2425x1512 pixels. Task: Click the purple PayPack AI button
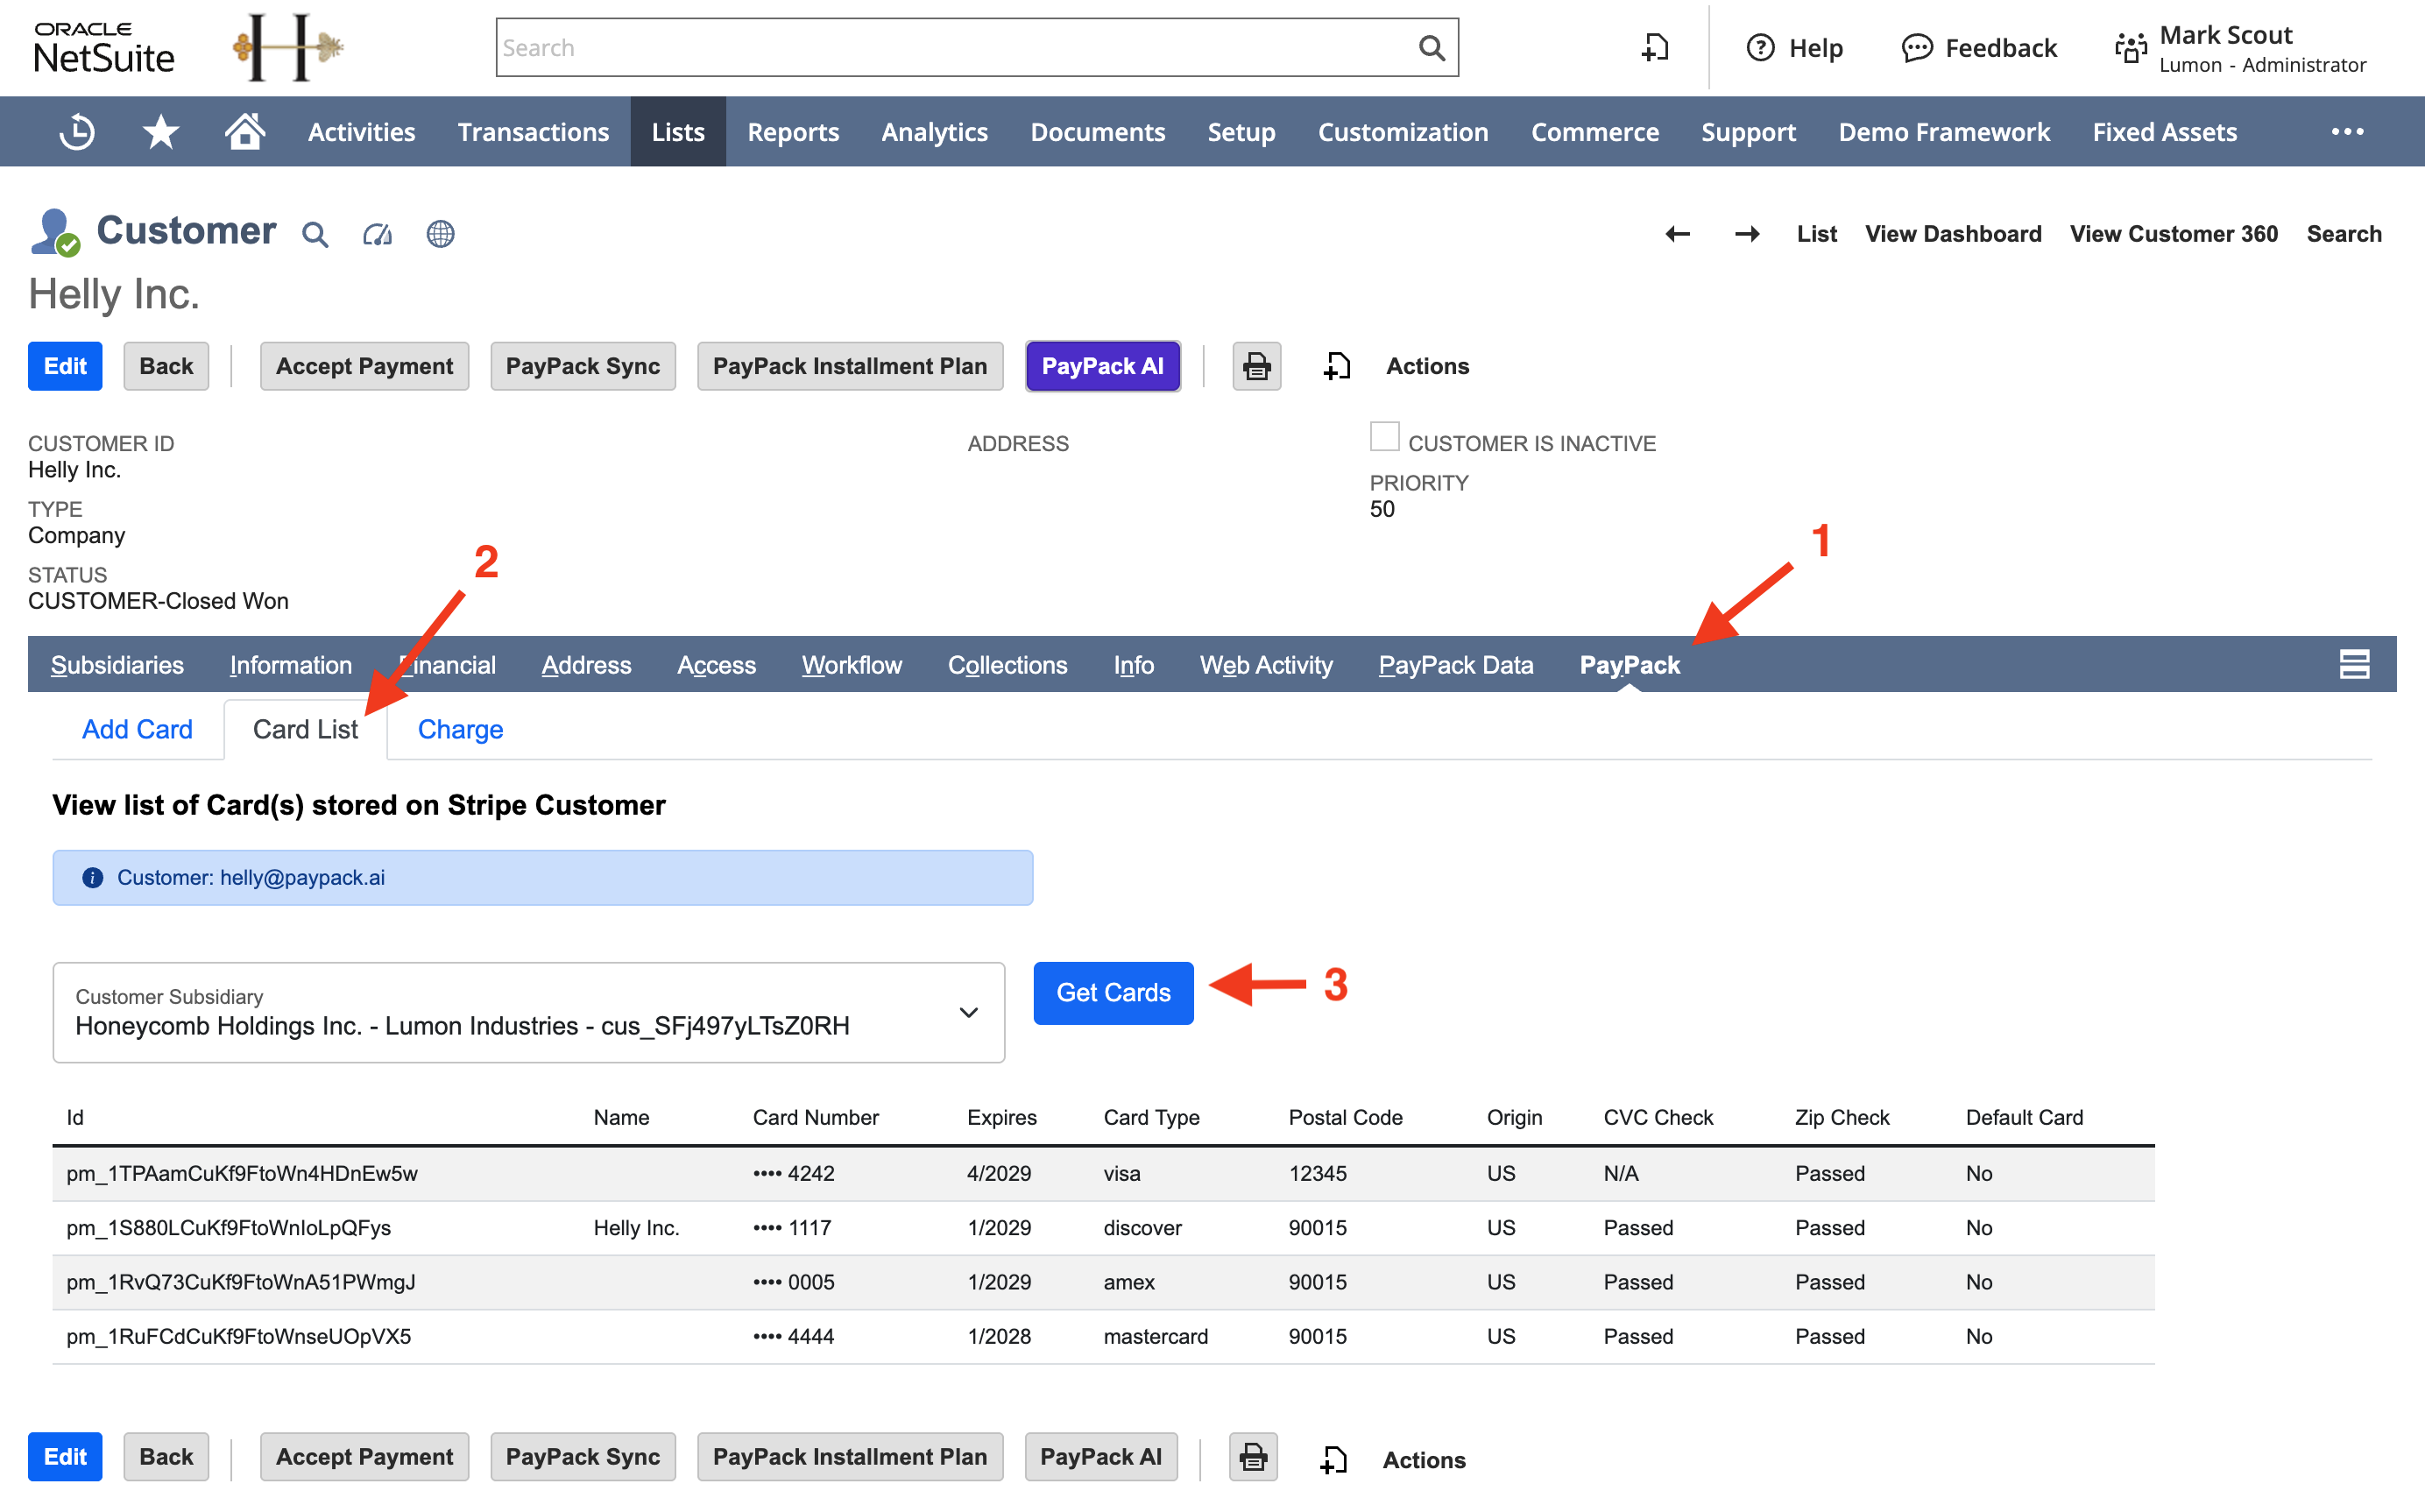[x=1102, y=366]
